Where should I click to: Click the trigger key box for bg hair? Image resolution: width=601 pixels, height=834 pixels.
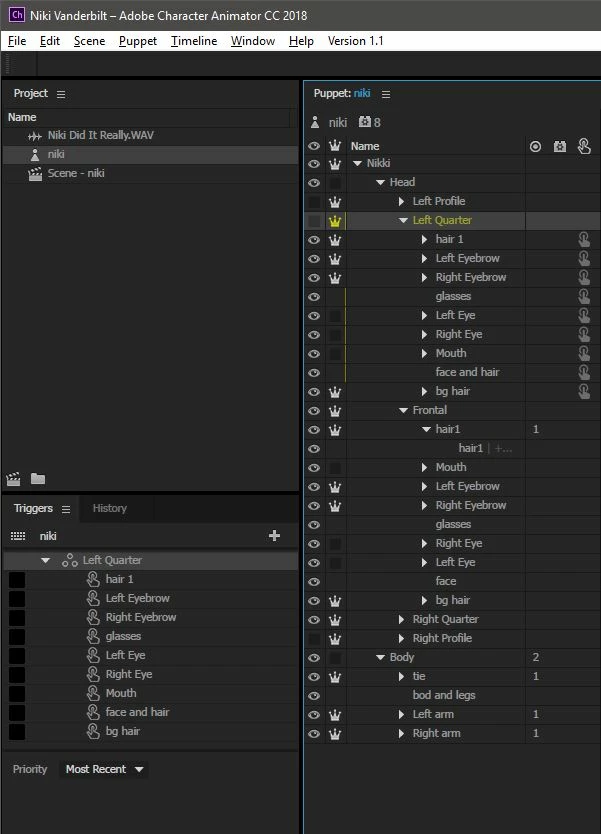17,732
